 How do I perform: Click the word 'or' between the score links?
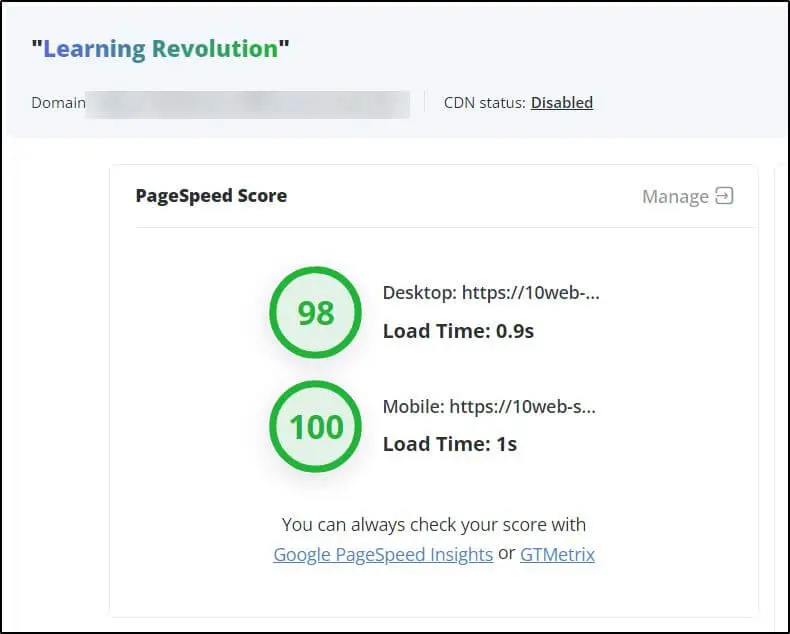(506, 554)
